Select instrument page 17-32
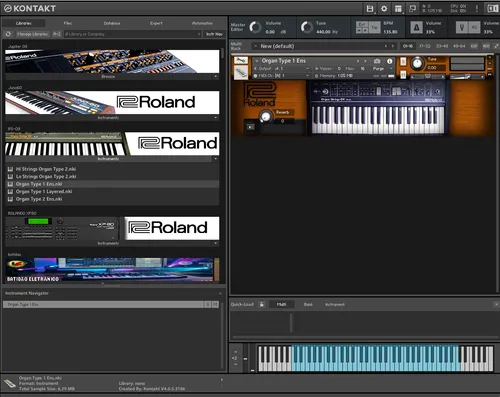Screen dimensions: 500x397 425,46
